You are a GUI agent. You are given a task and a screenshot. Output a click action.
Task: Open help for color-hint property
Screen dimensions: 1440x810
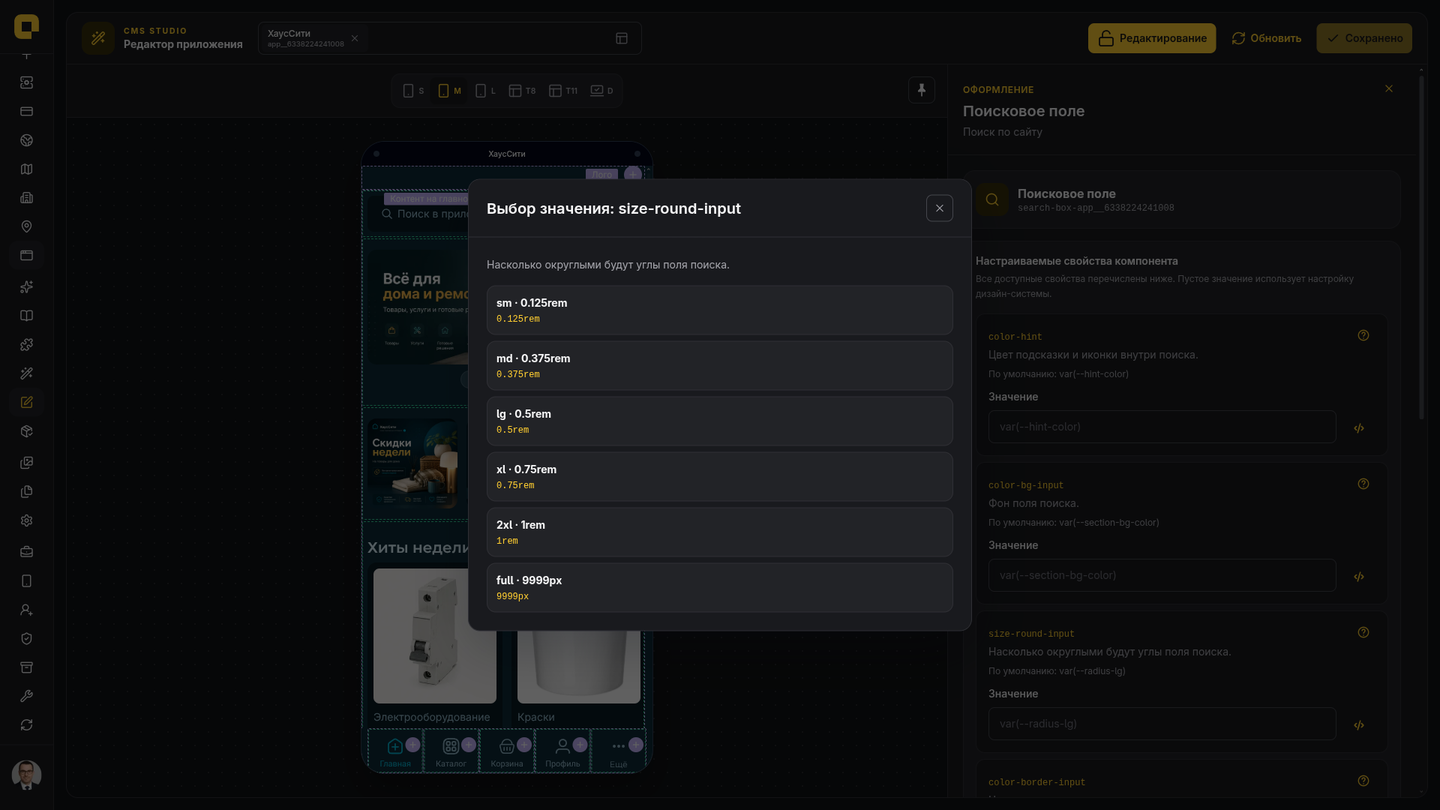tap(1363, 336)
